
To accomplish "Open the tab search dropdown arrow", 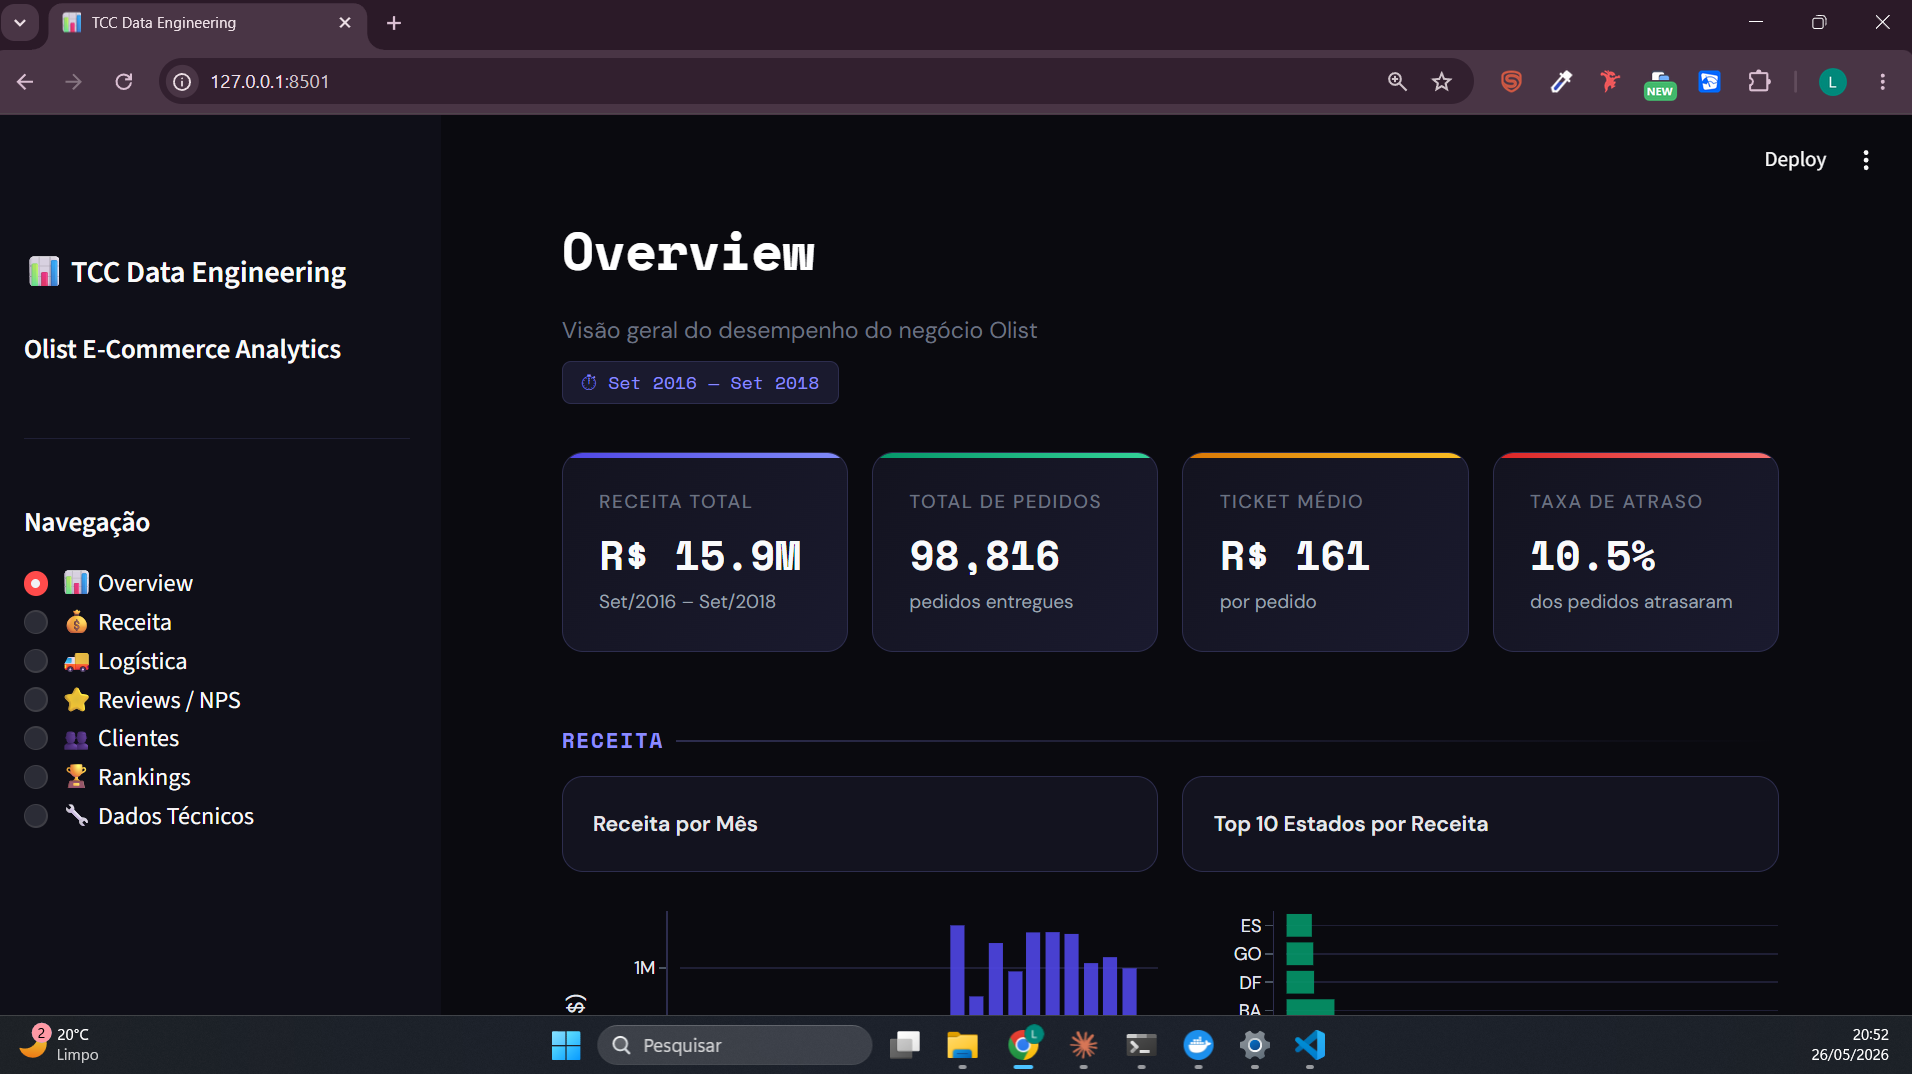I will tap(20, 22).
